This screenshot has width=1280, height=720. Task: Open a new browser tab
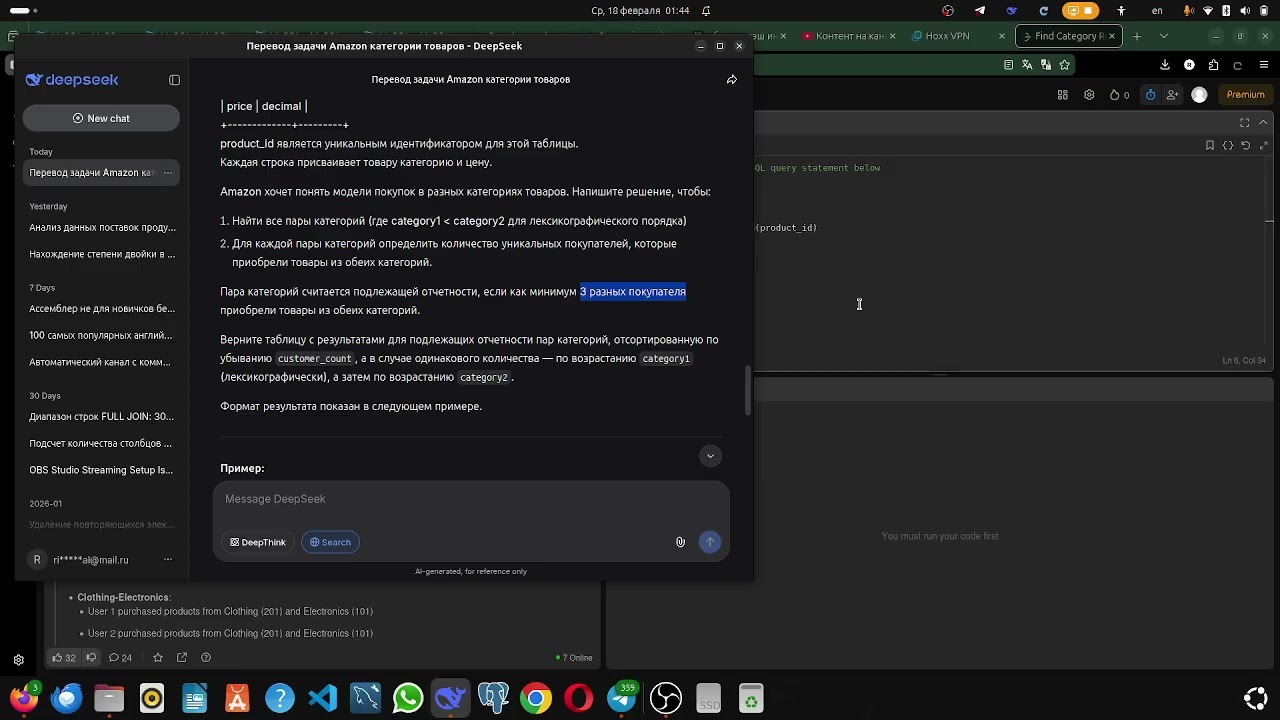(x=1137, y=36)
